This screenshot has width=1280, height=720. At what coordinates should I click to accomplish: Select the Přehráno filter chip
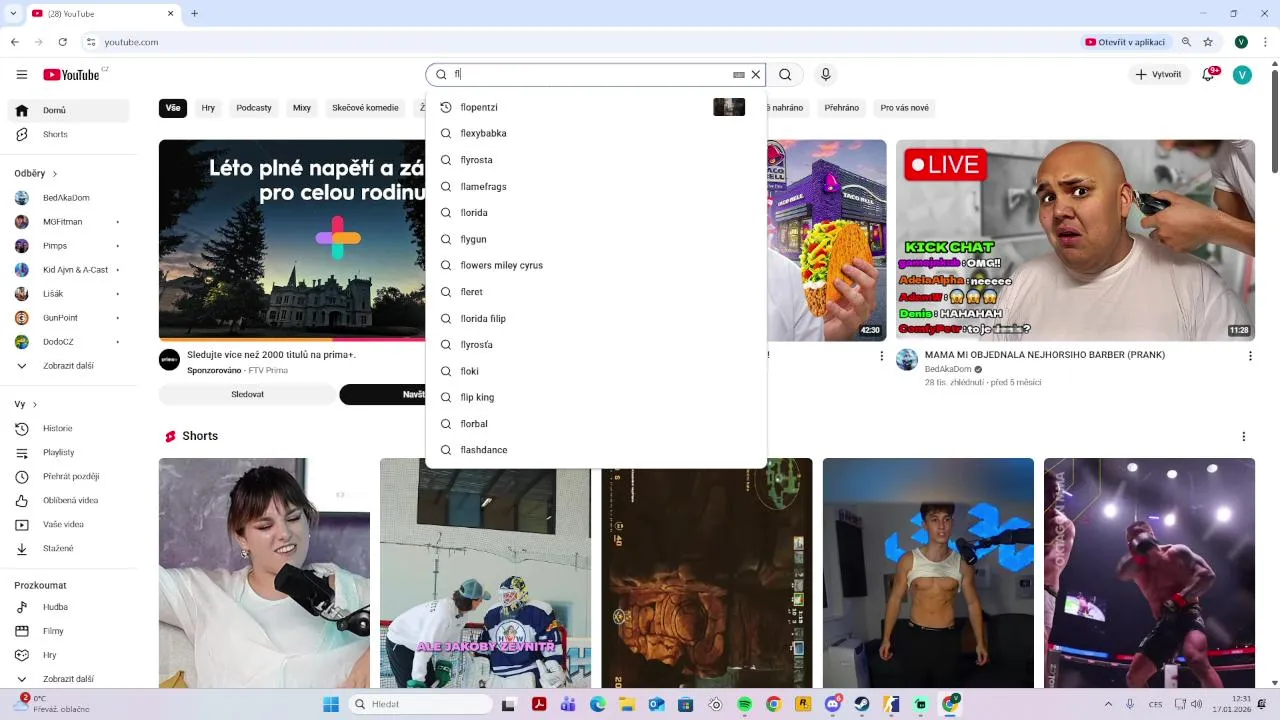pos(842,108)
